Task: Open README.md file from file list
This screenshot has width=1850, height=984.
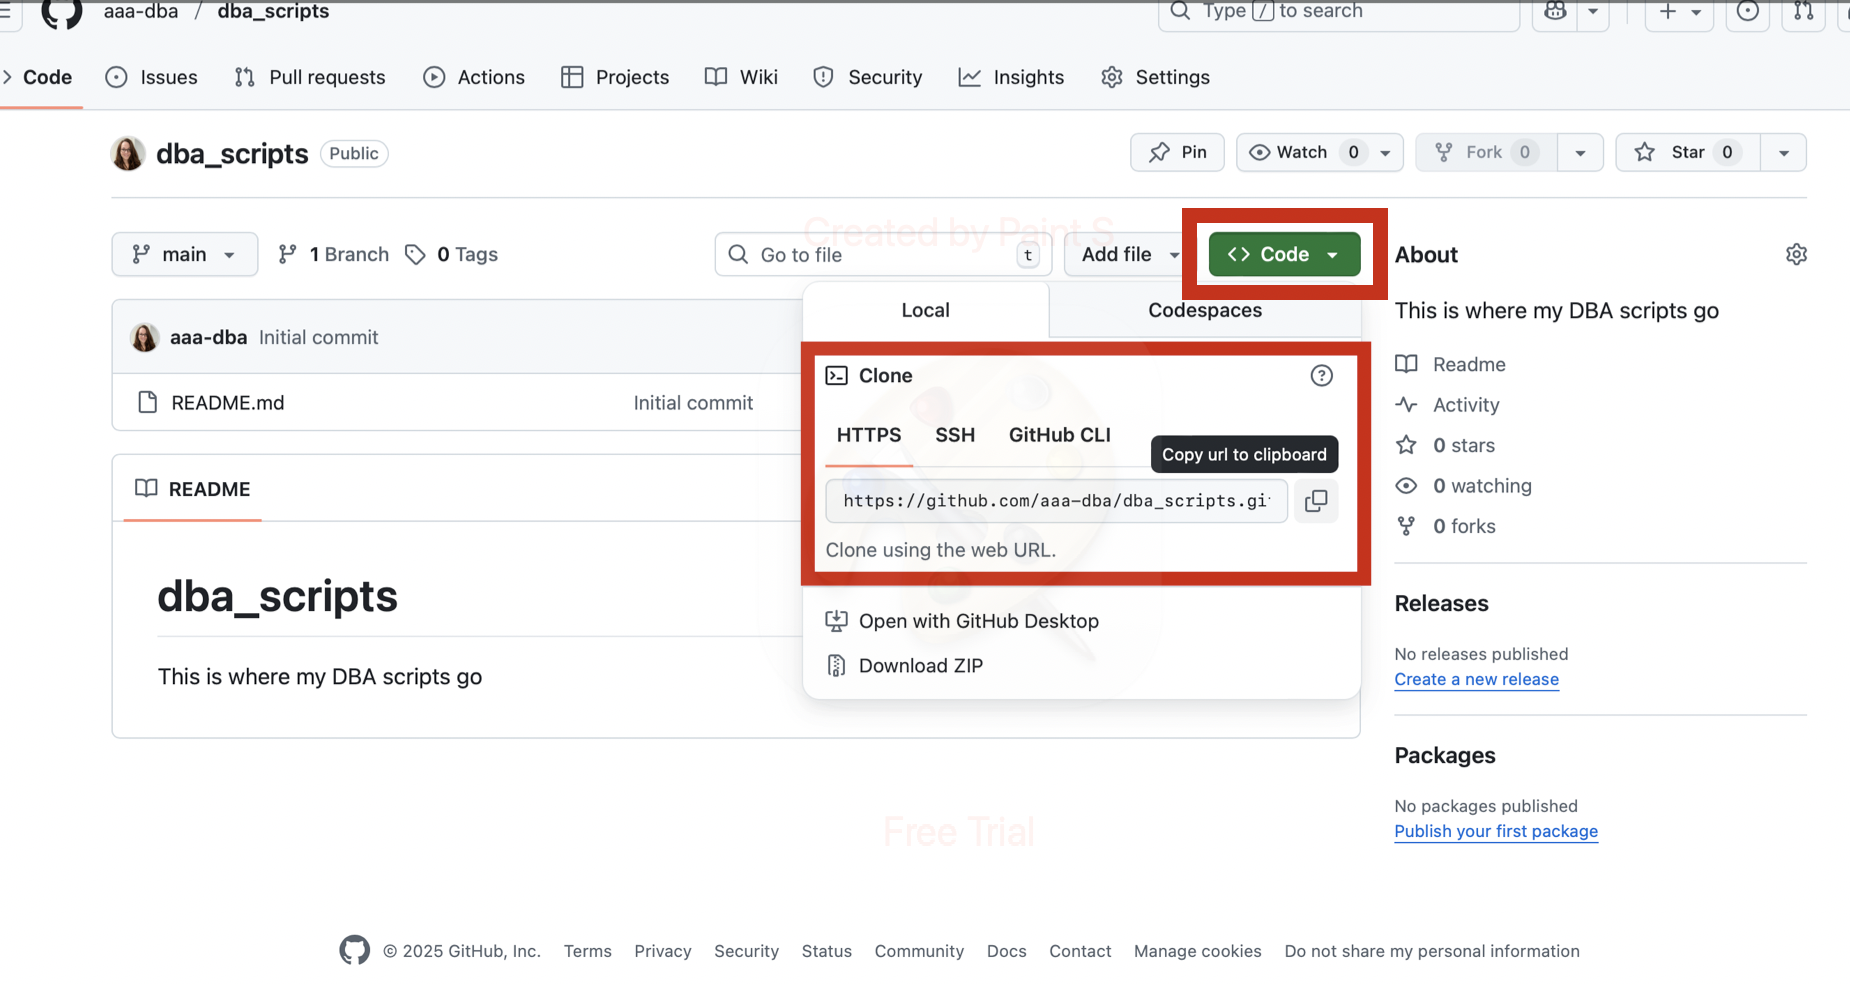Action: 228,402
